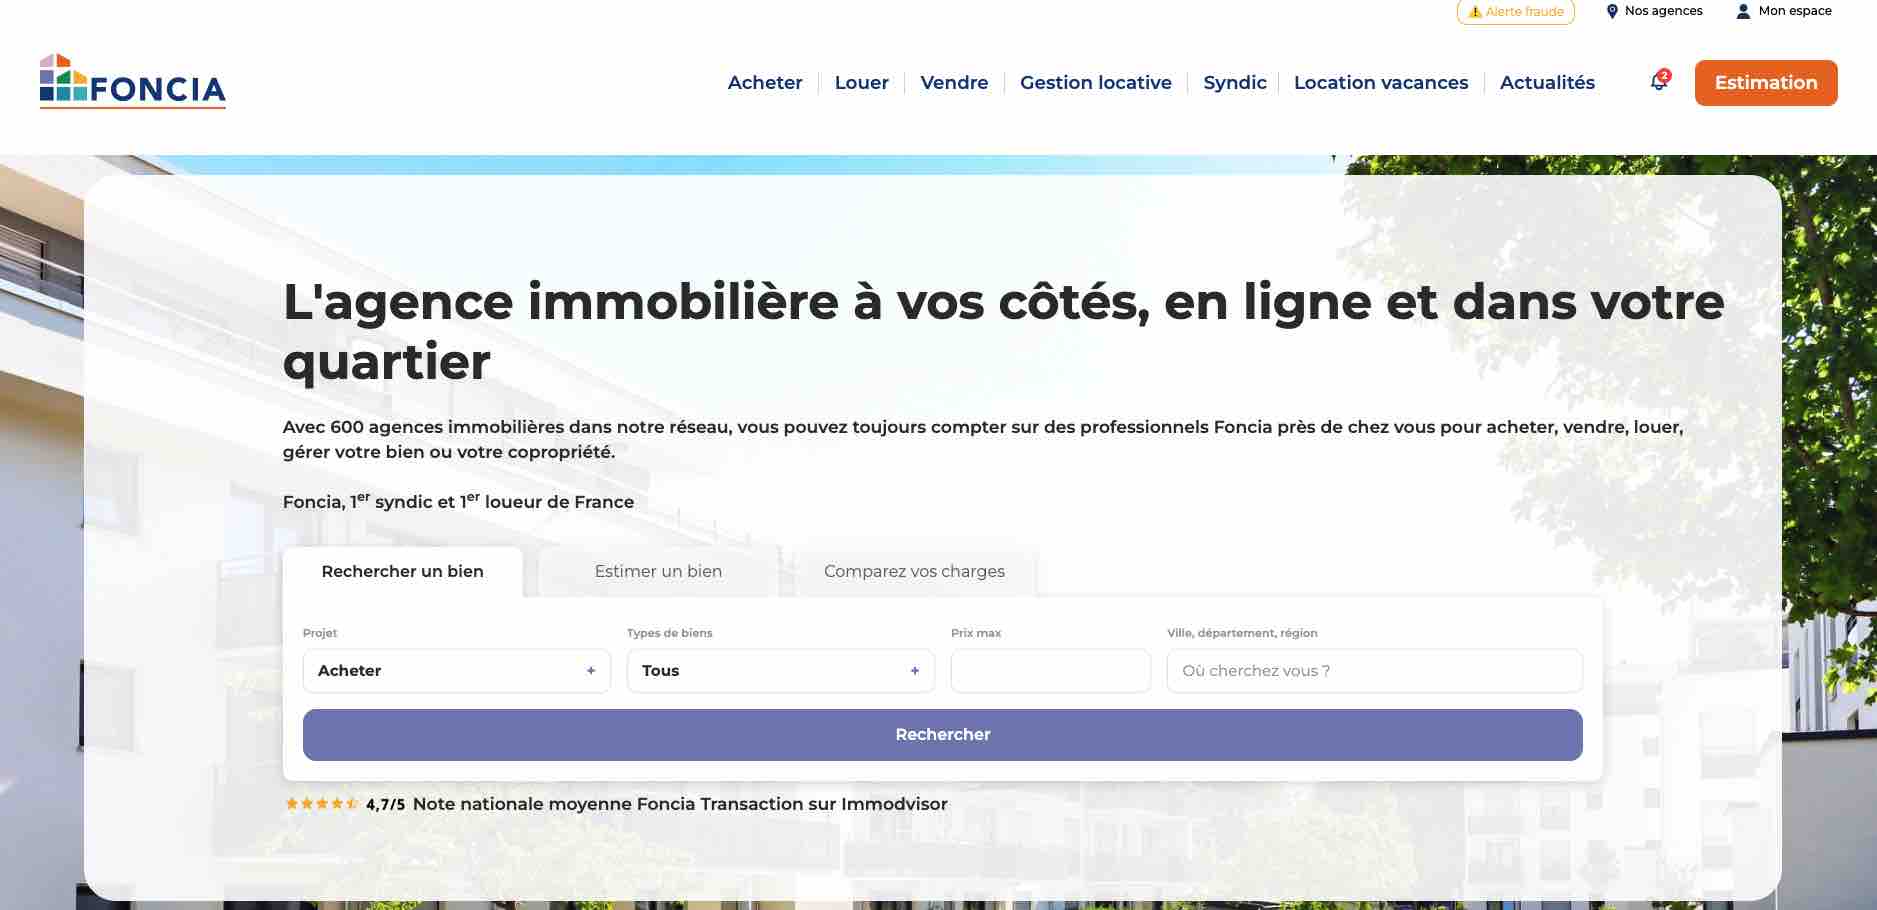Open the Location vacances link

pos(1381,83)
